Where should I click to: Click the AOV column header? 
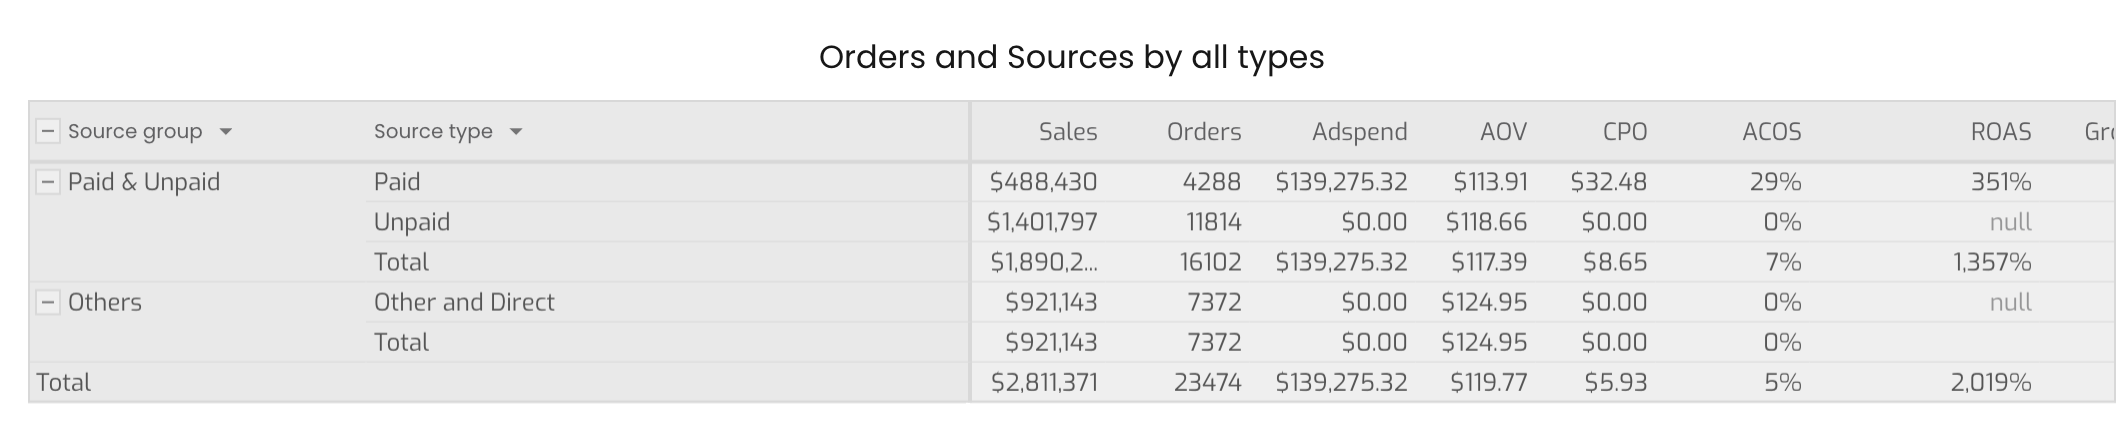(x=1503, y=132)
